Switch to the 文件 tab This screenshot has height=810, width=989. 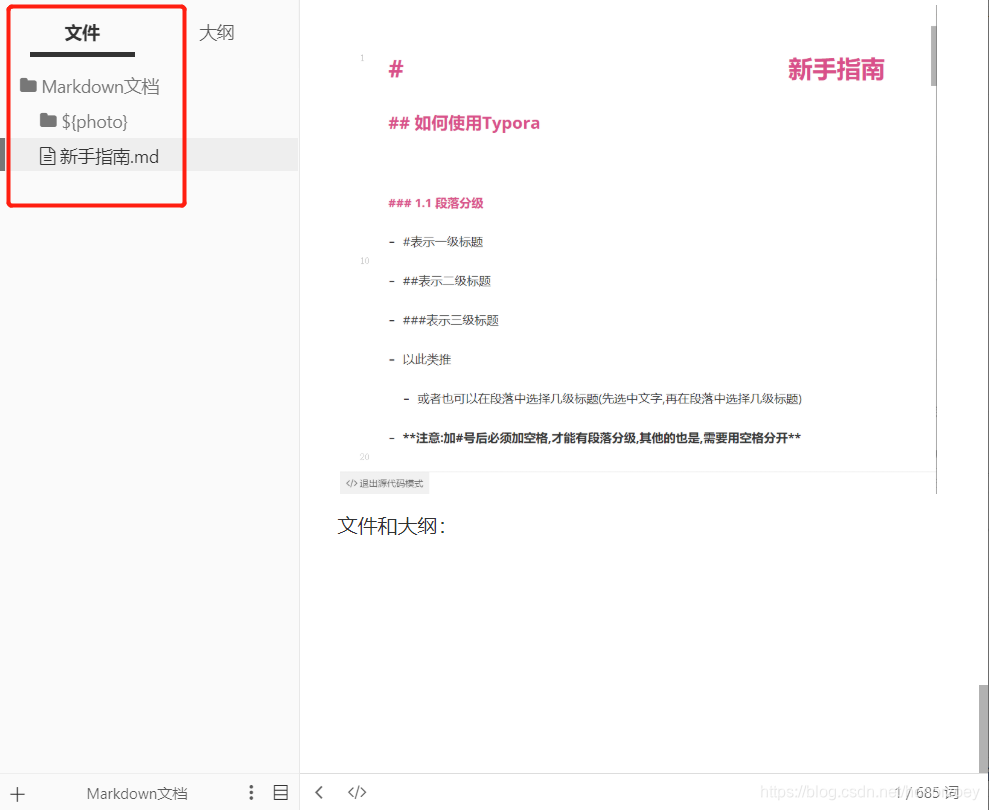click(82, 32)
